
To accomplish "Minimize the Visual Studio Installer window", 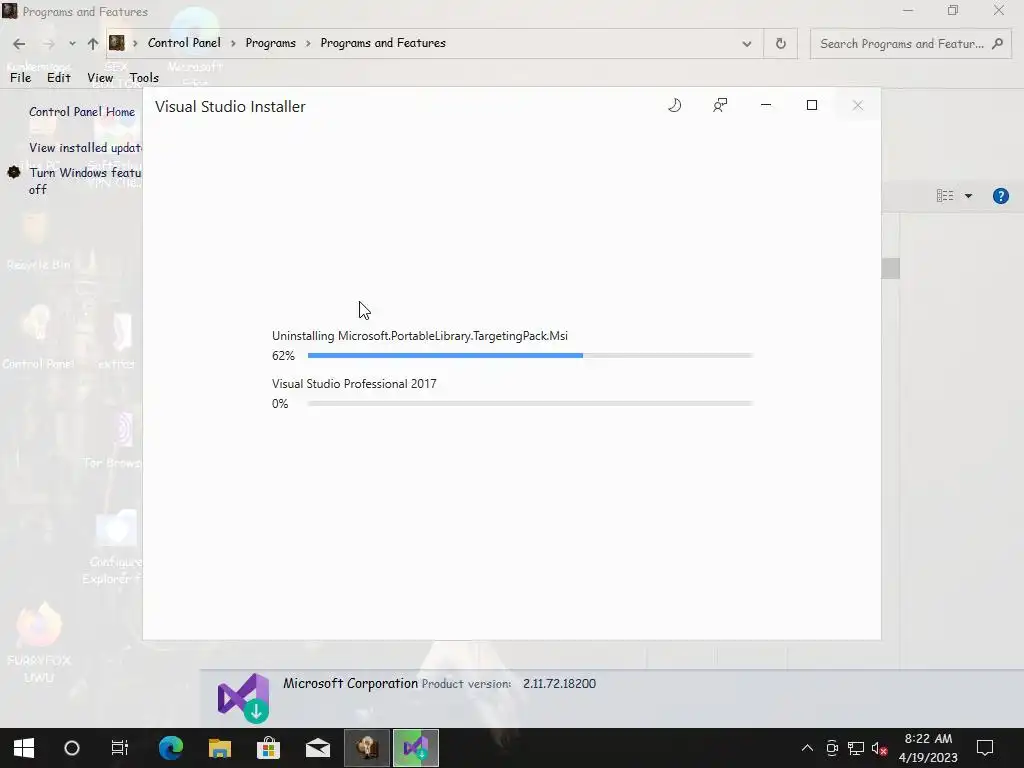I will coord(766,105).
